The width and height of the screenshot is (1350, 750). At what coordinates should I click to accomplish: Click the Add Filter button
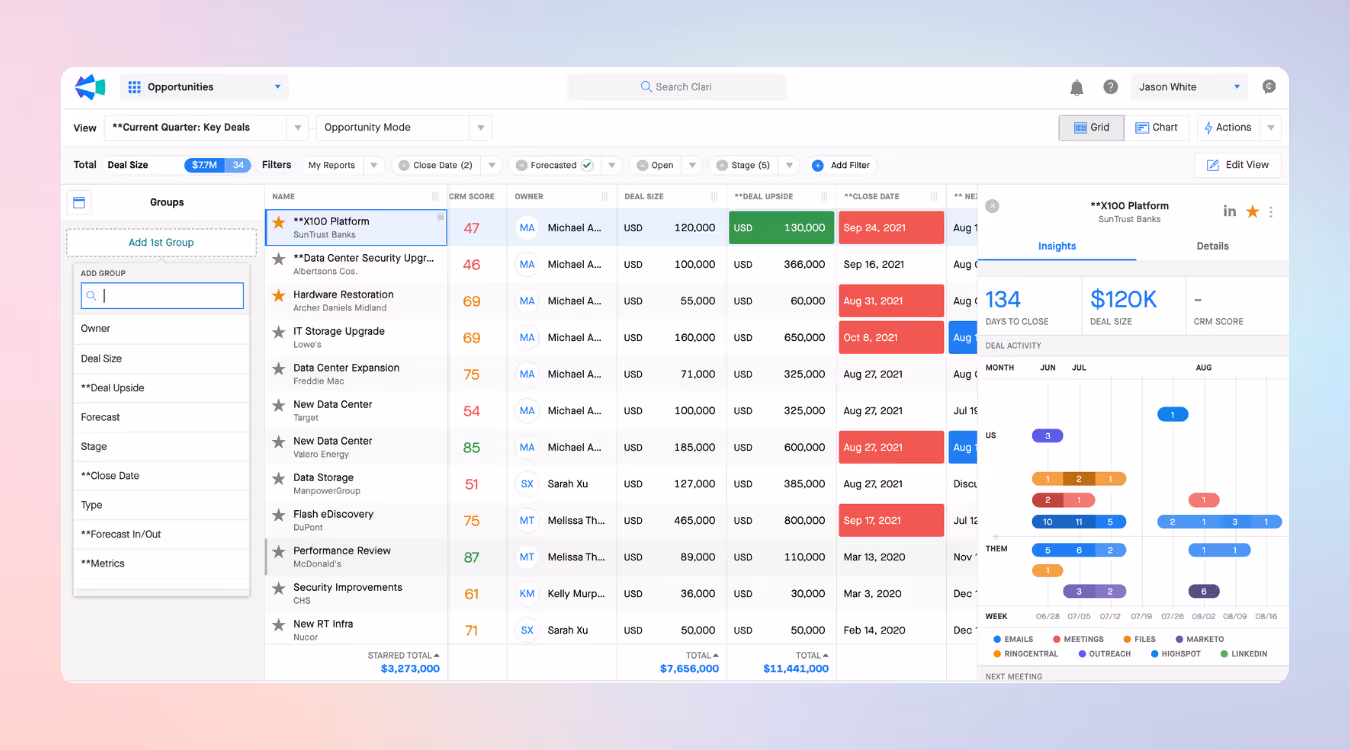pyautogui.click(x=840, y=165)
